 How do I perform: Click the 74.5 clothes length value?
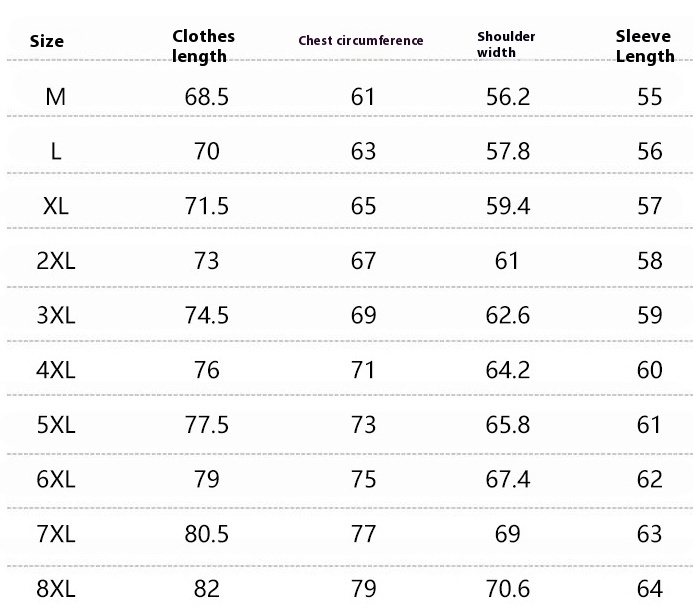pos(206,316)
